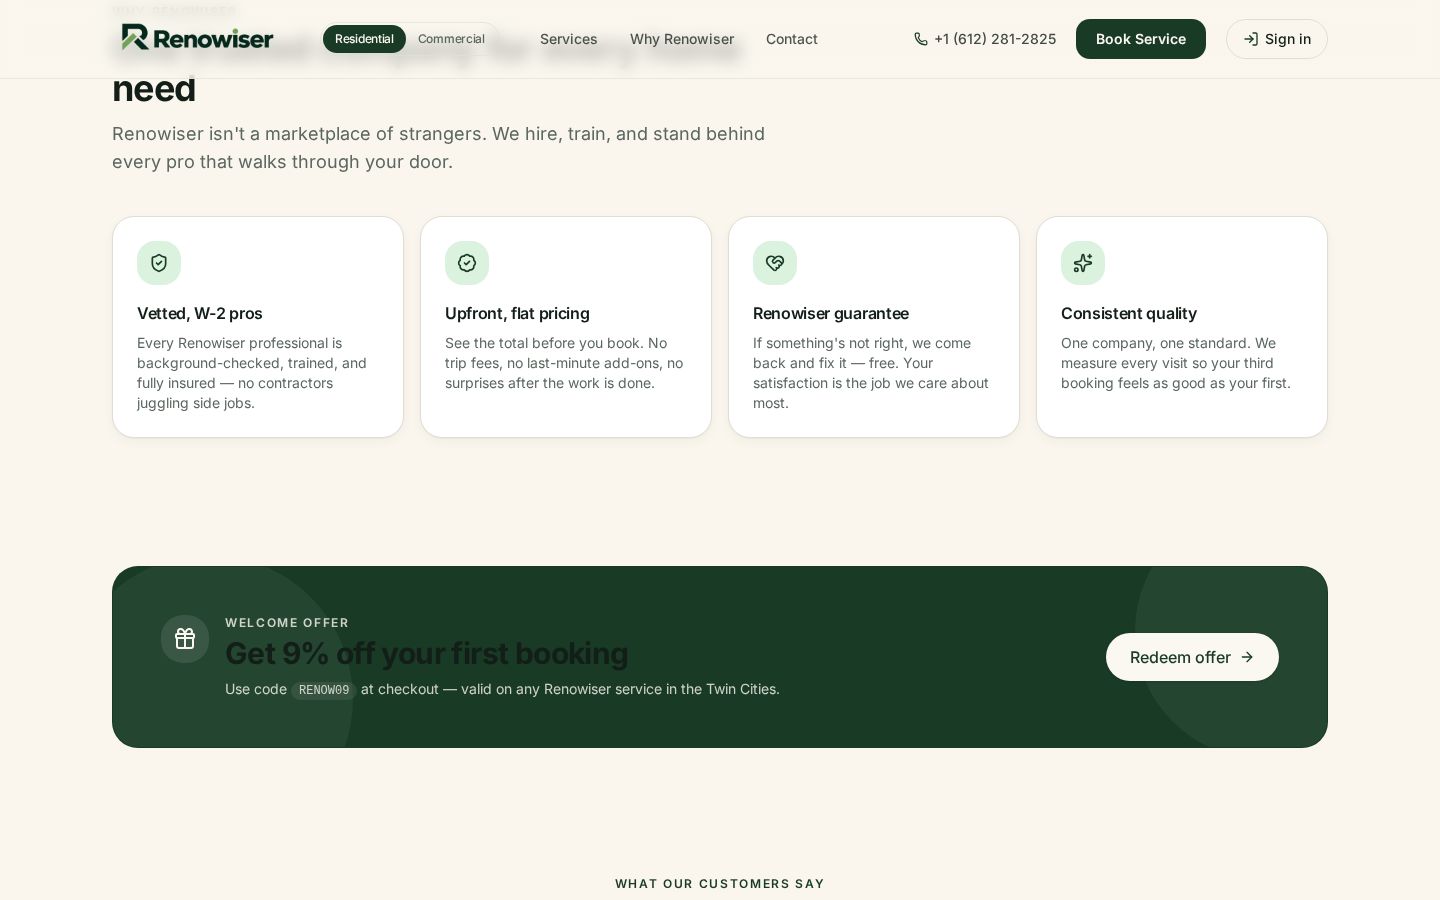Click the RENOW09 promo code

point(324,690)
